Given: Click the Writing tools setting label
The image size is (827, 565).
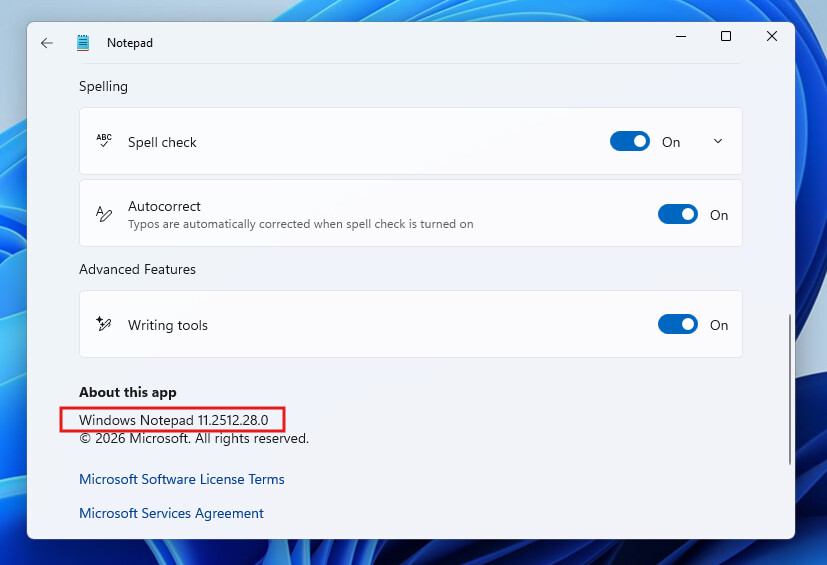Looking at the screenshot, I should tap(168, 325).
